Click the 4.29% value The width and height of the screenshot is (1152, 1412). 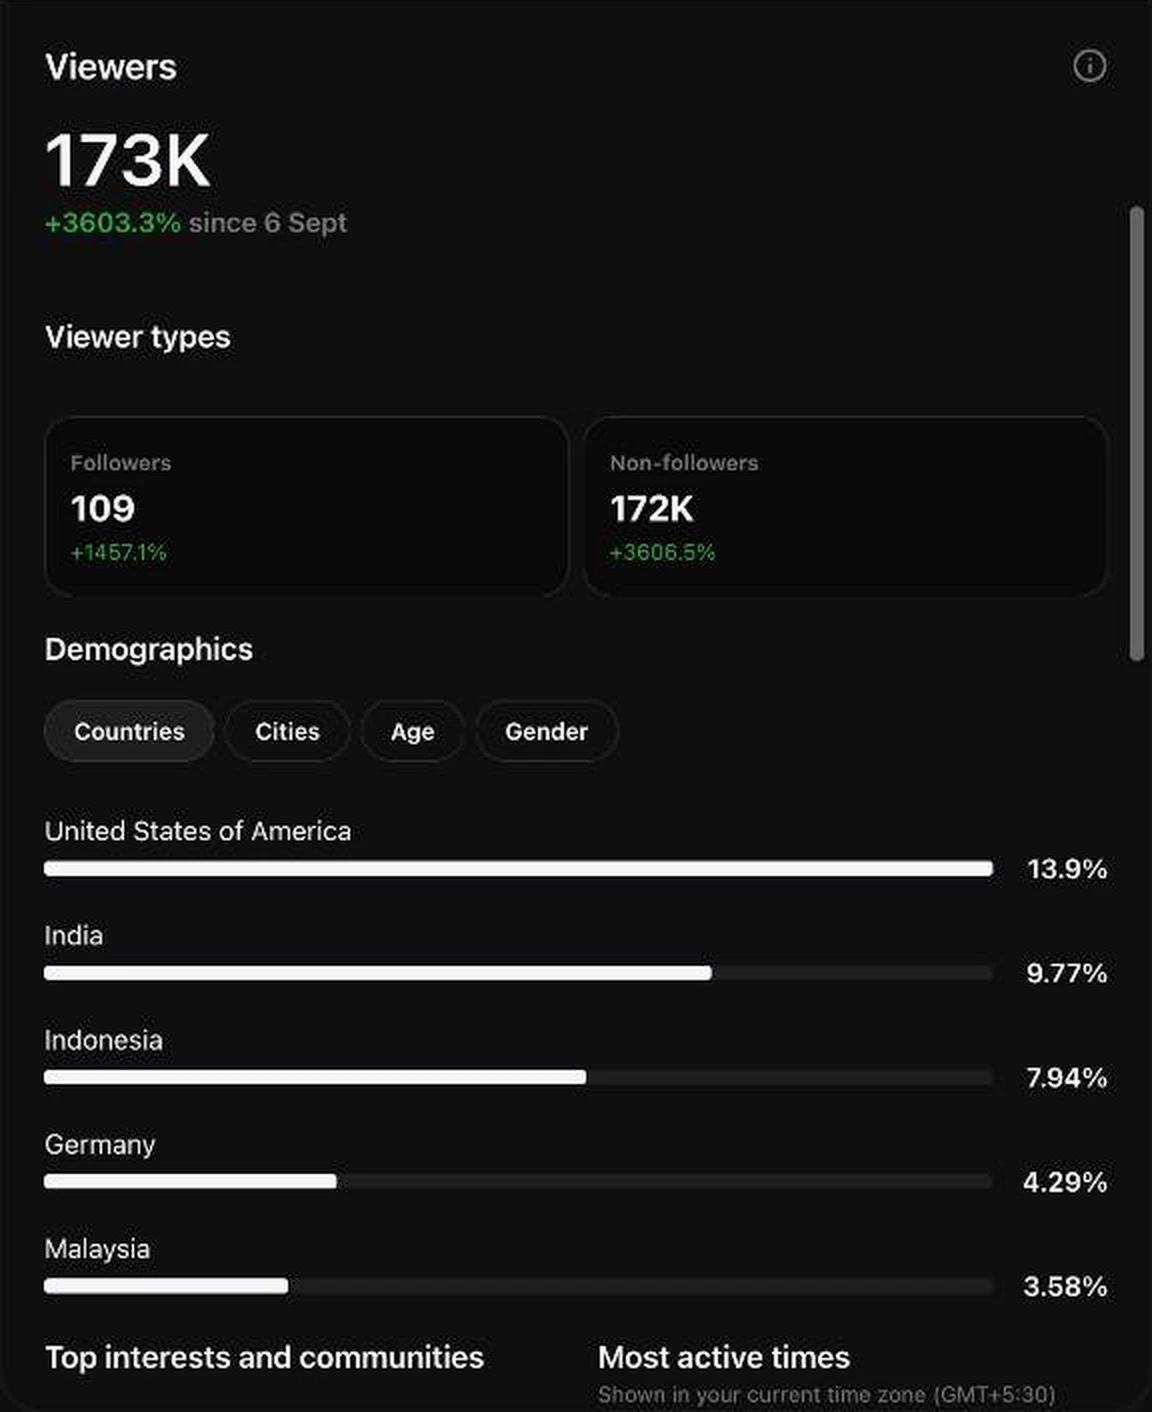1065,1182
